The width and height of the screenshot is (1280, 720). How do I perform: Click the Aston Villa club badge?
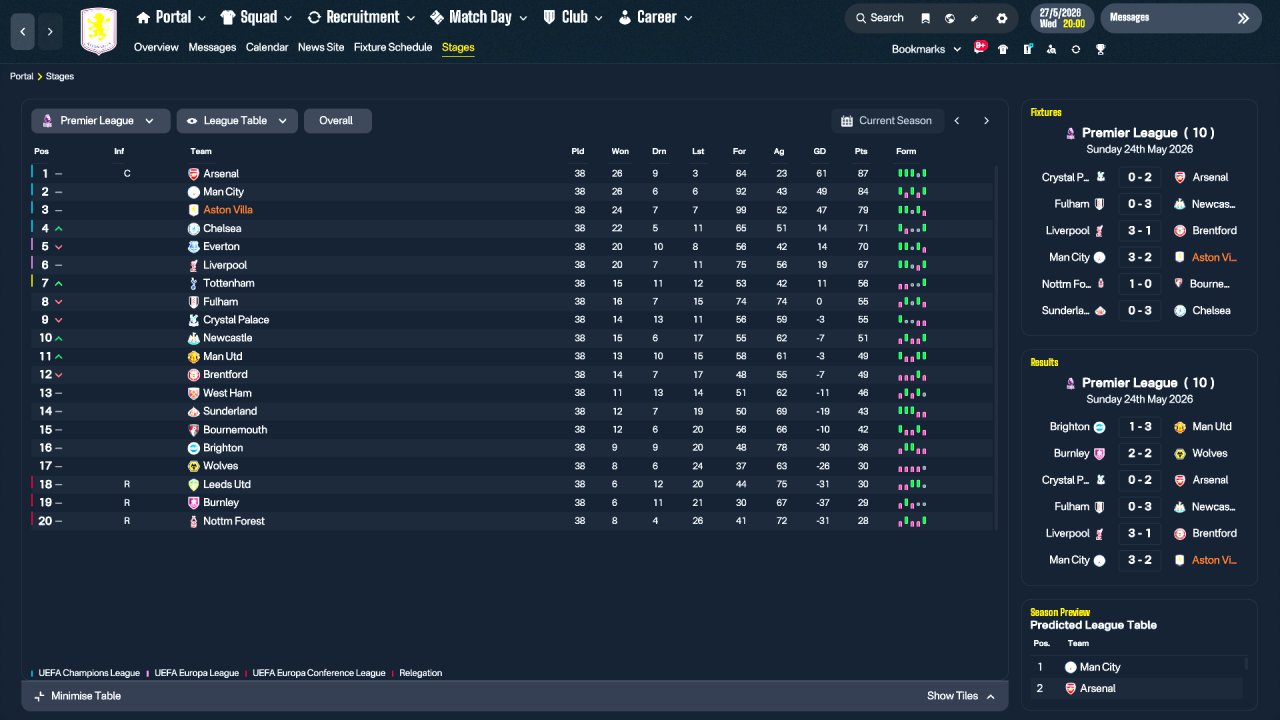coord(98,31)
